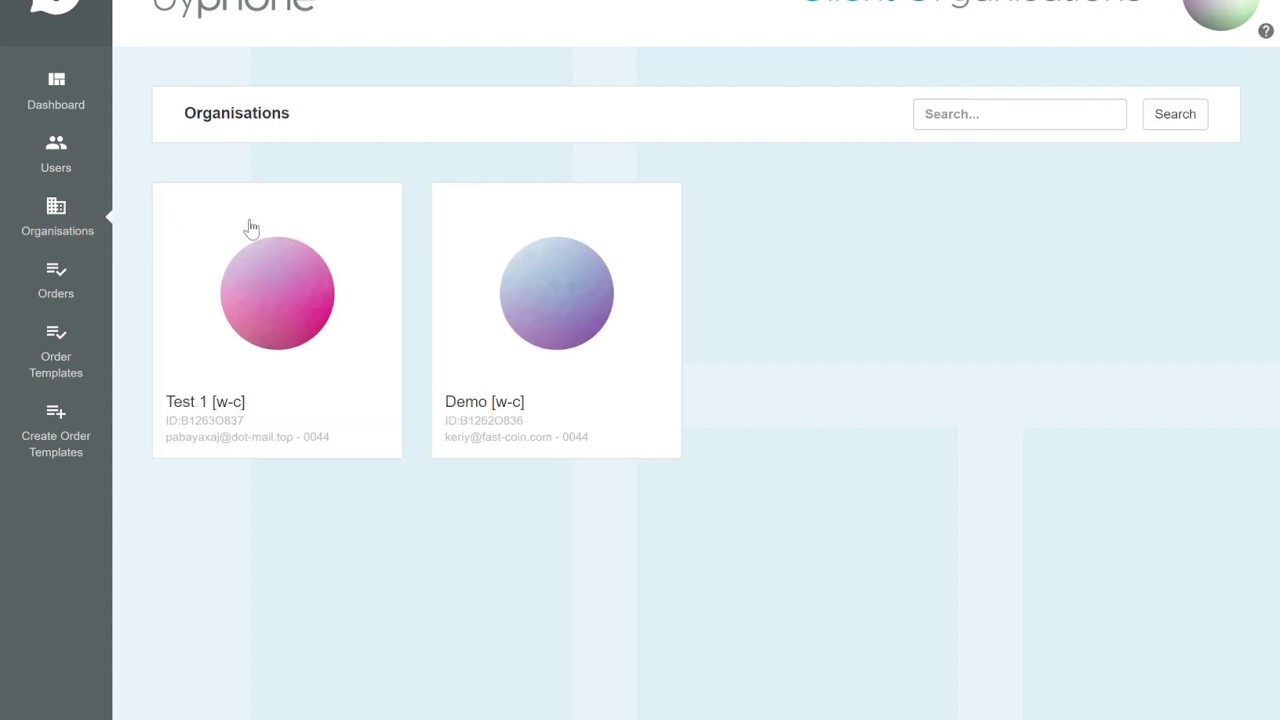This screenshot has width=1280, height=720.
Task: Click the Order Templates checklist icon
Action: point(56,332)
